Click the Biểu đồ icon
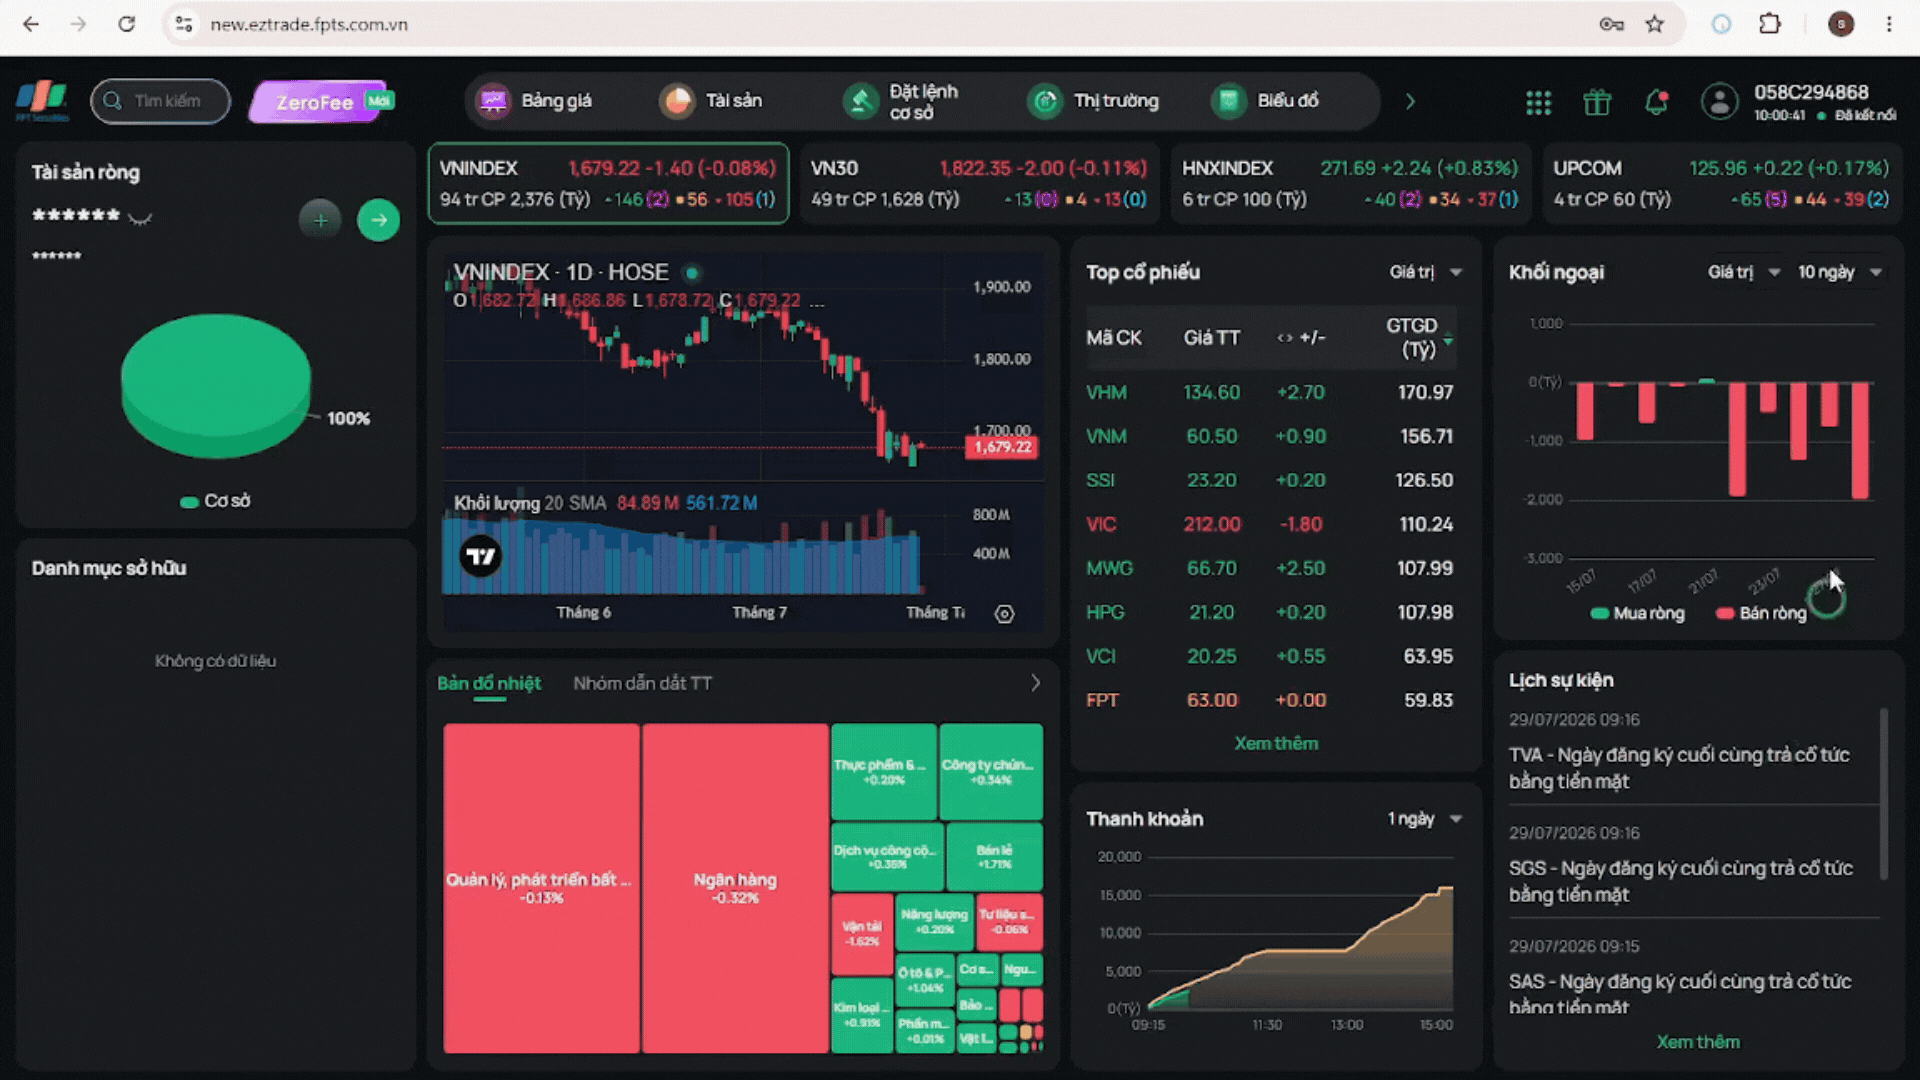The height and width of the screenshot is (1080, 1920). tap(1229, 101)
